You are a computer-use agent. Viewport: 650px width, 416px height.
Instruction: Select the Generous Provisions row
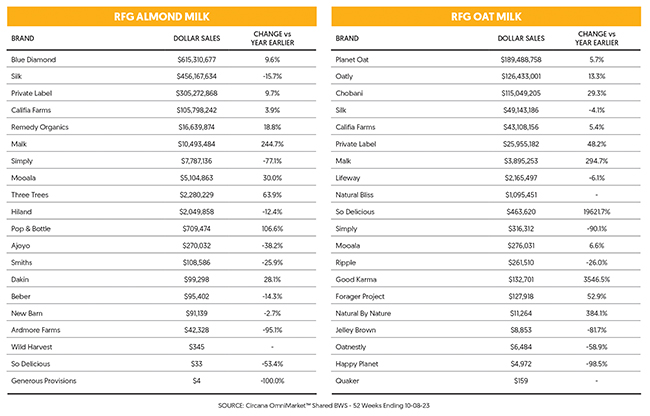click(162, 381)
